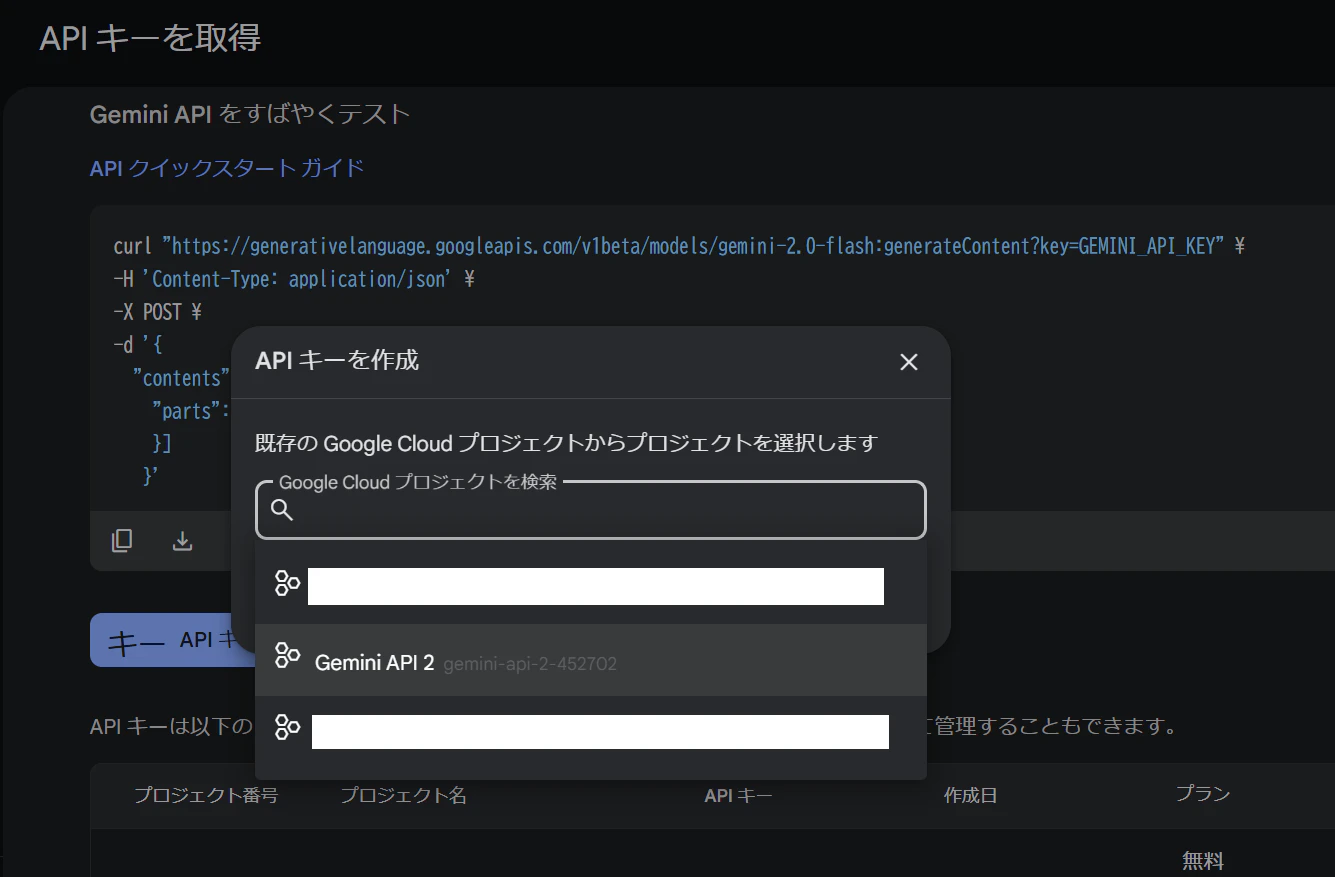The image size is (1335, 877).
Task: Click the magnifier icon in project search
Action: coord(282,510)
